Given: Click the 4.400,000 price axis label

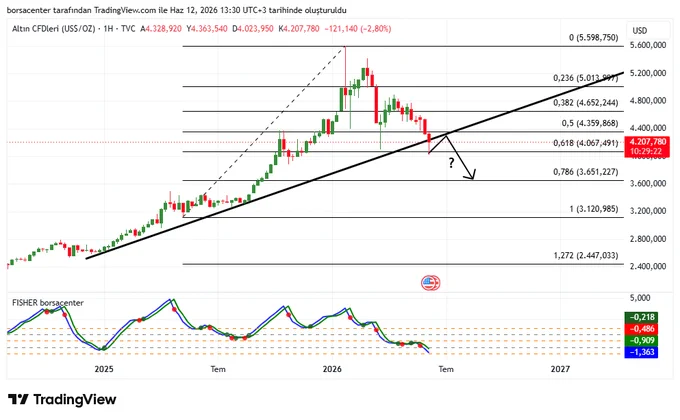Looking at the screenshot, I should [x=648, y=128].
